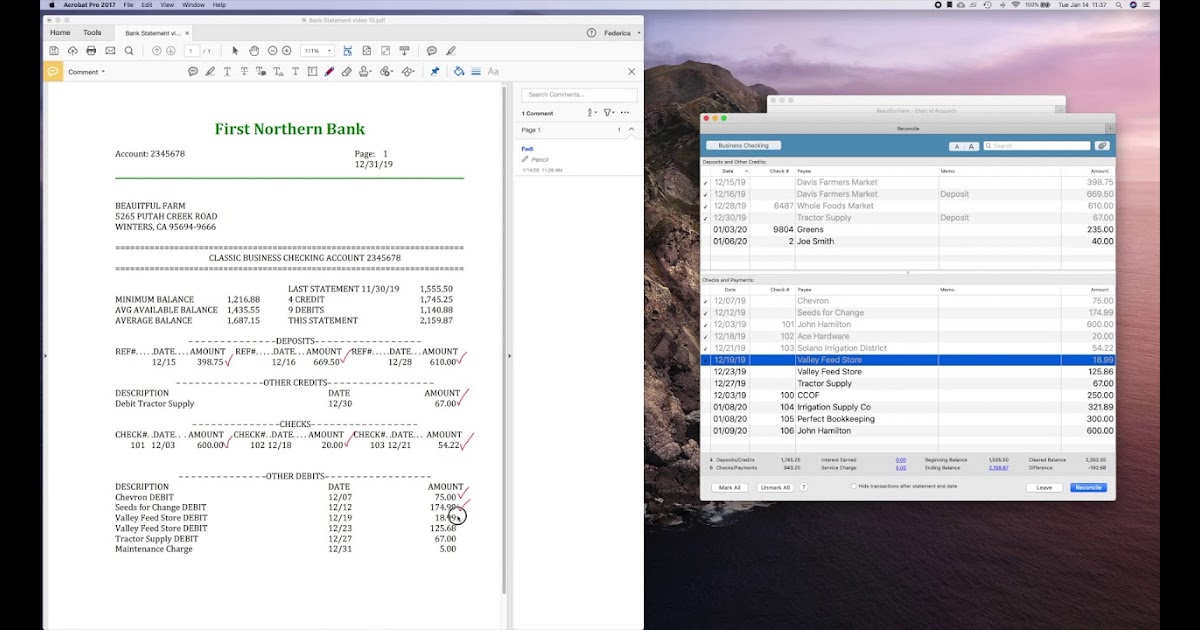Click the email envelope icon in Acrobat toolbar
Viewport: 1200px width, 630px height.
pyautogui.click(x=110, y=51)
